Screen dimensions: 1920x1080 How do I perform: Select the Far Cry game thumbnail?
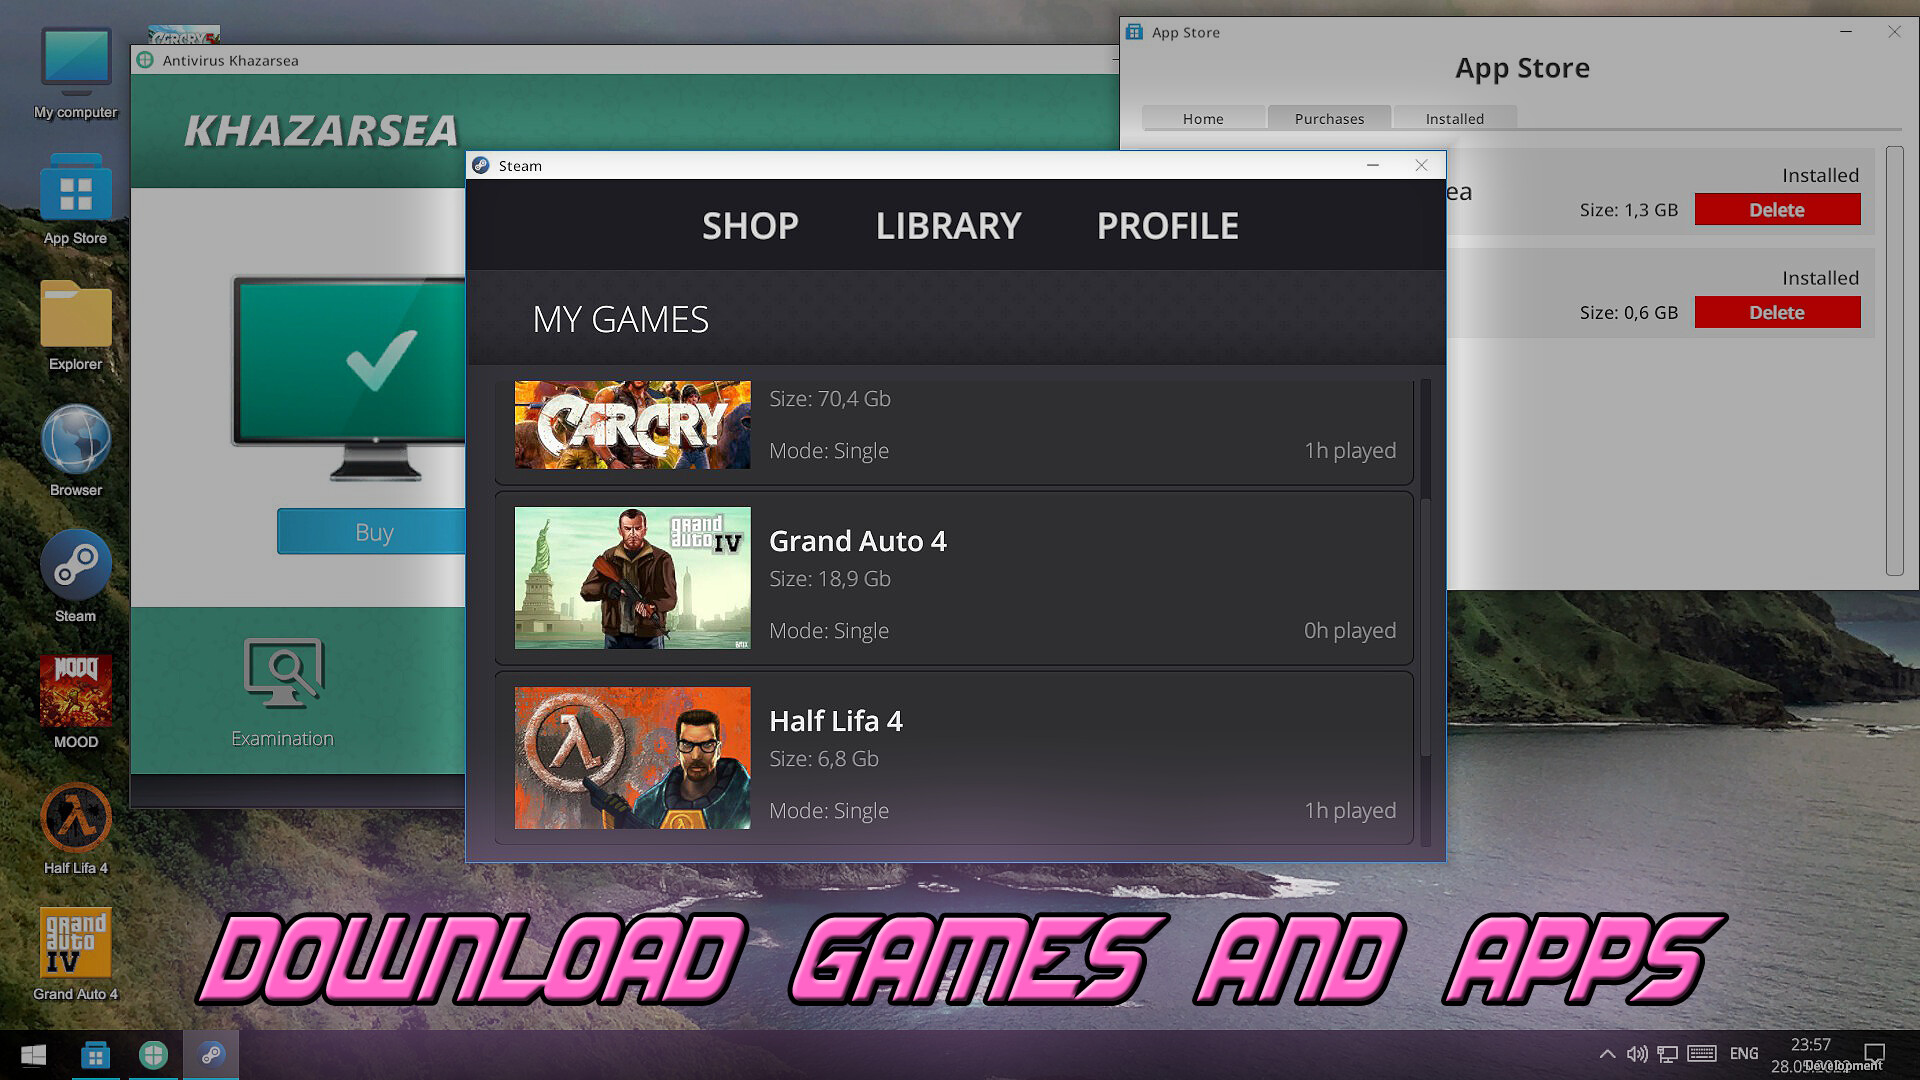click(x=632, y=424)
